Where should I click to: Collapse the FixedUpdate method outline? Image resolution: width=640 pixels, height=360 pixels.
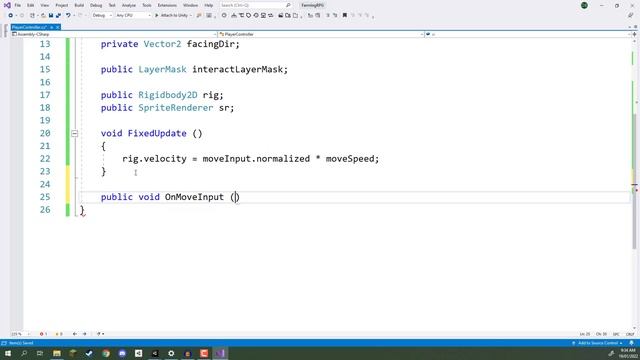(x=74, y=133)
